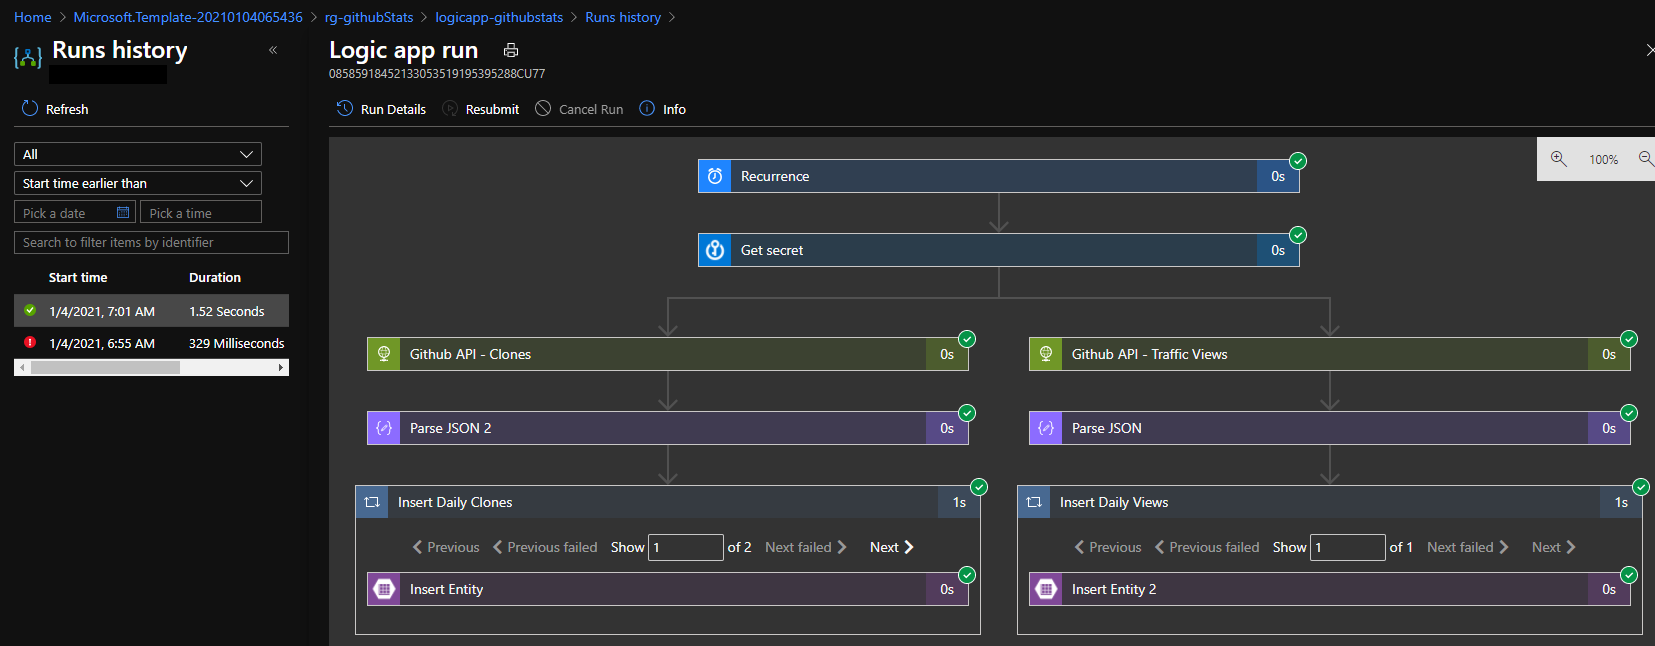This screenshot has height=646, width=1655.
Task: Click the Github API - Traffic Views HTTP icon
Action: tap(1046, 354)
